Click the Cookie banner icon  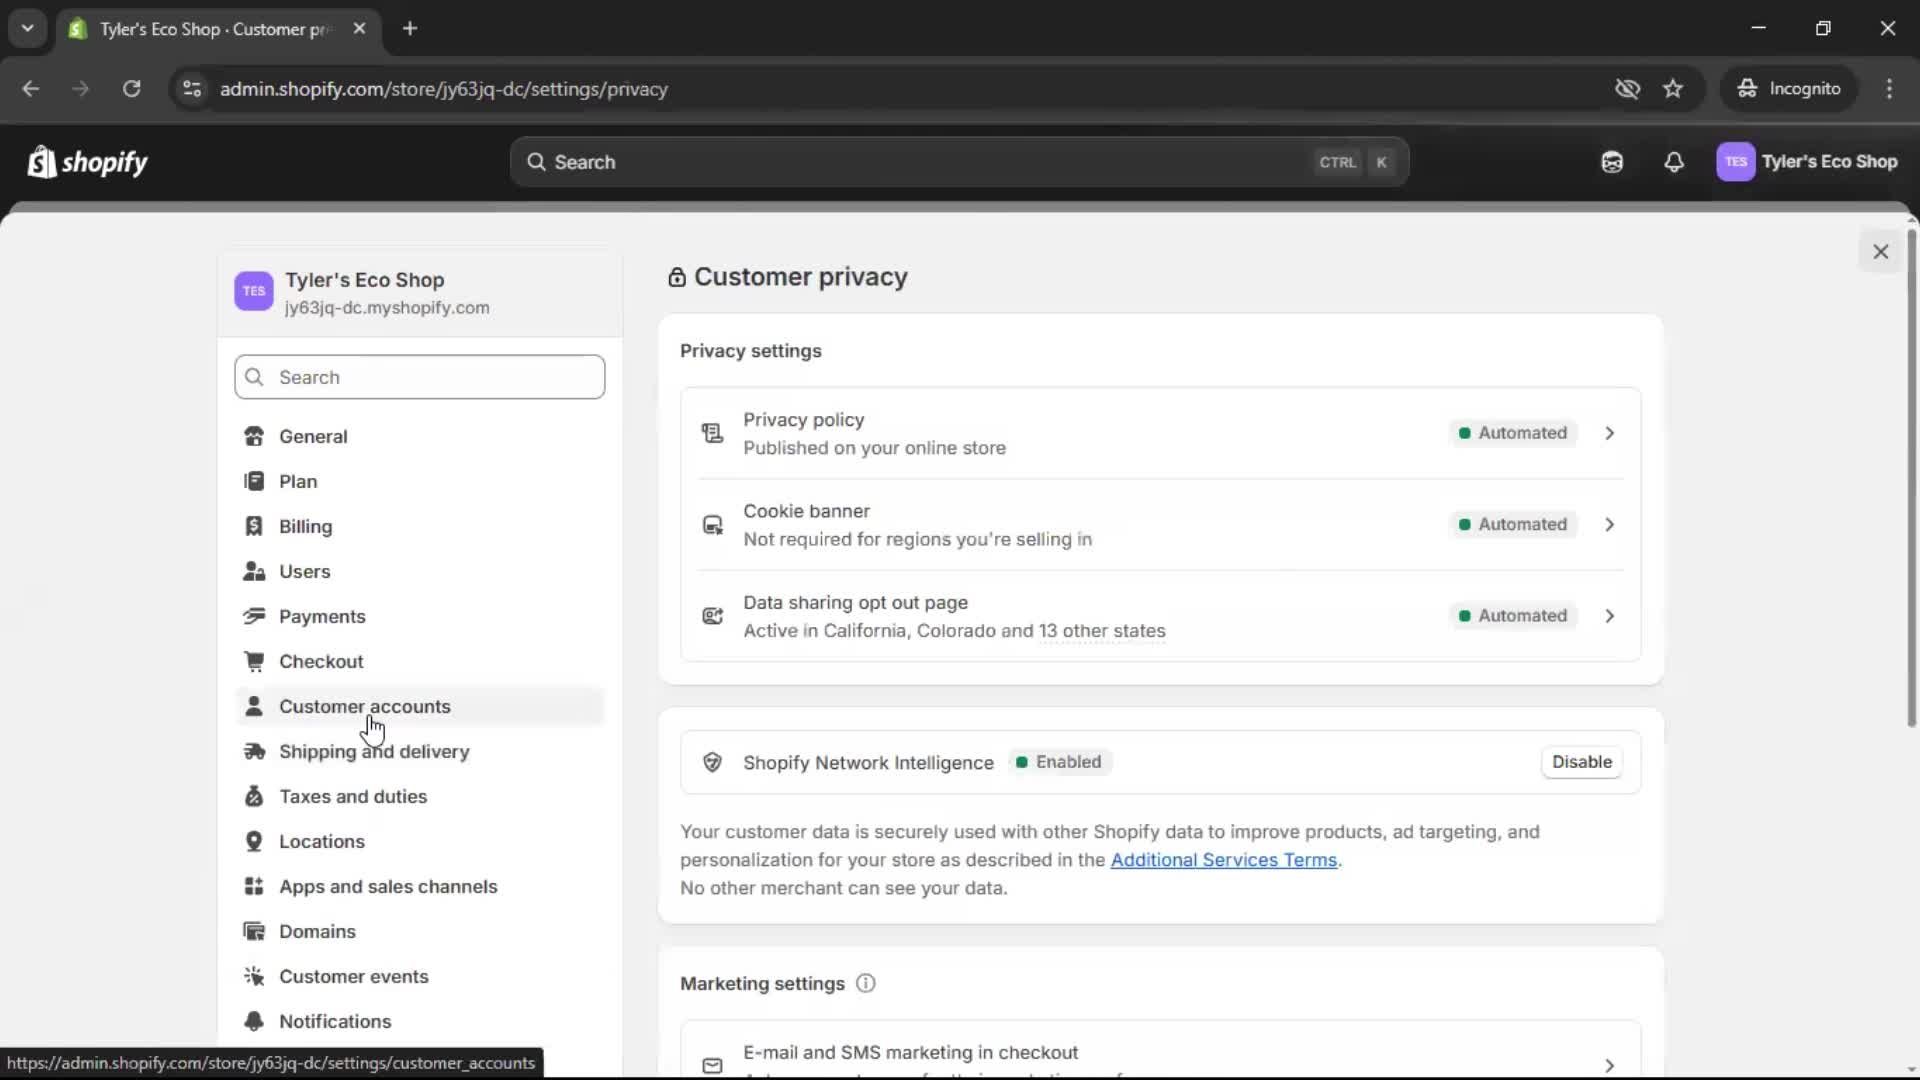pos(712,525)
